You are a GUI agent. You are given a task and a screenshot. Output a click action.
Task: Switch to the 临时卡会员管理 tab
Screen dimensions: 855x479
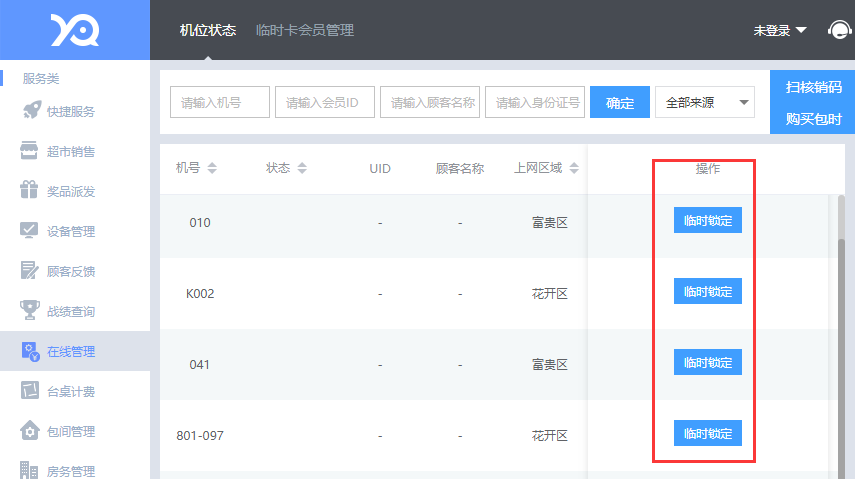(x=305, y=30)
